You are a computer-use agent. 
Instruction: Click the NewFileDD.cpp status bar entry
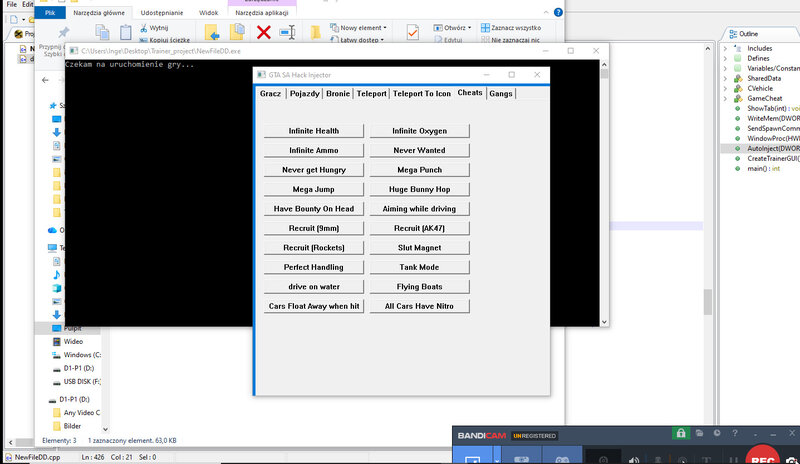pyautogui.click(x=33, y=457)
